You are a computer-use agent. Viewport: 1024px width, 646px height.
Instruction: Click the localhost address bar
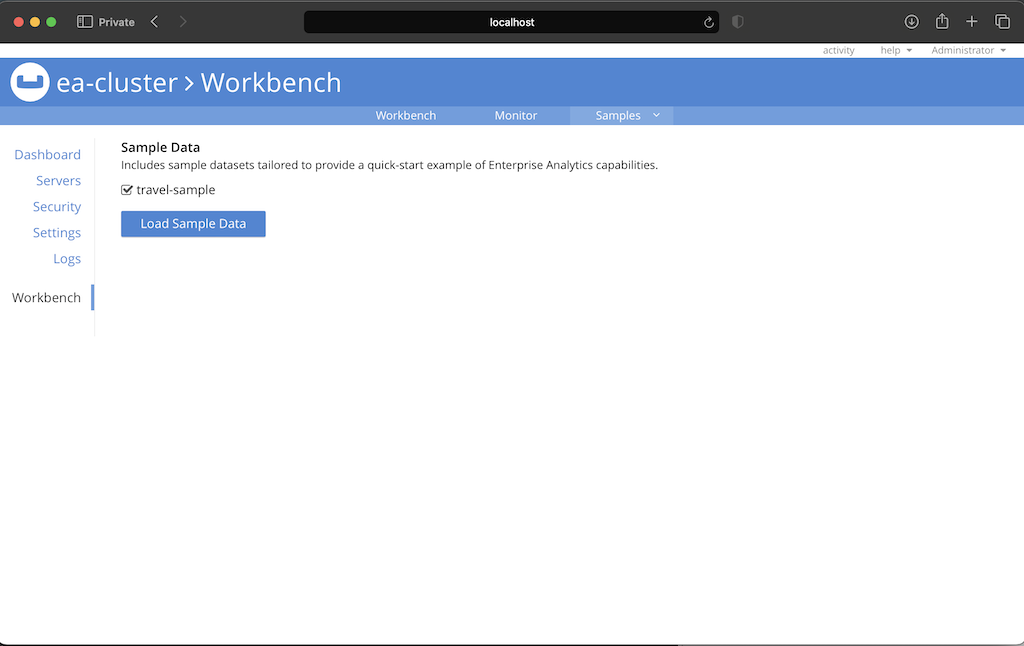(511, 22)
